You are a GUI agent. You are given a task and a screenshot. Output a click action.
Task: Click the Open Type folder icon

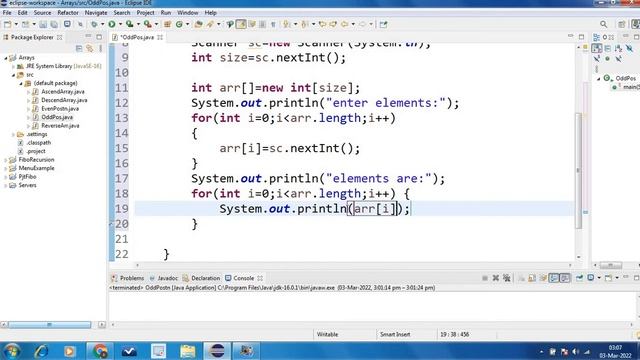click(198, 24)
